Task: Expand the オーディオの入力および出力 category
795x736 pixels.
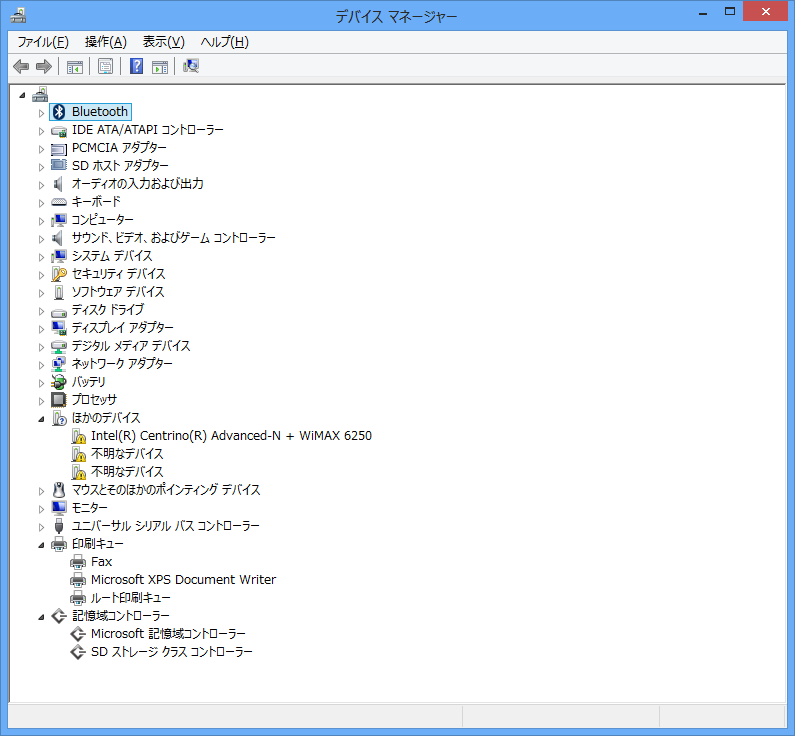Action: point(42,185)
